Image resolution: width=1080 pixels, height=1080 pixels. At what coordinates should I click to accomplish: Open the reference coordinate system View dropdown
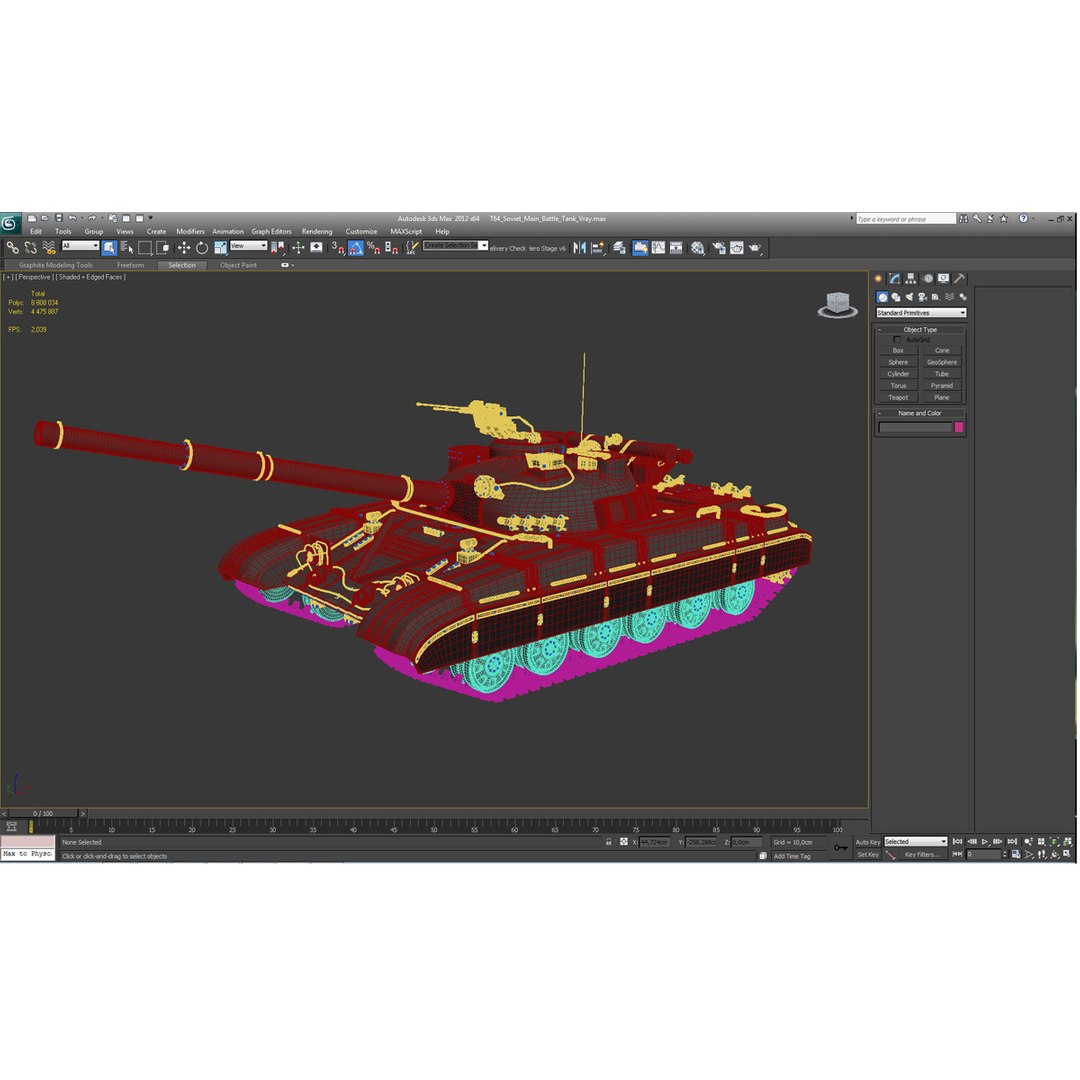[x=249, y=246]
